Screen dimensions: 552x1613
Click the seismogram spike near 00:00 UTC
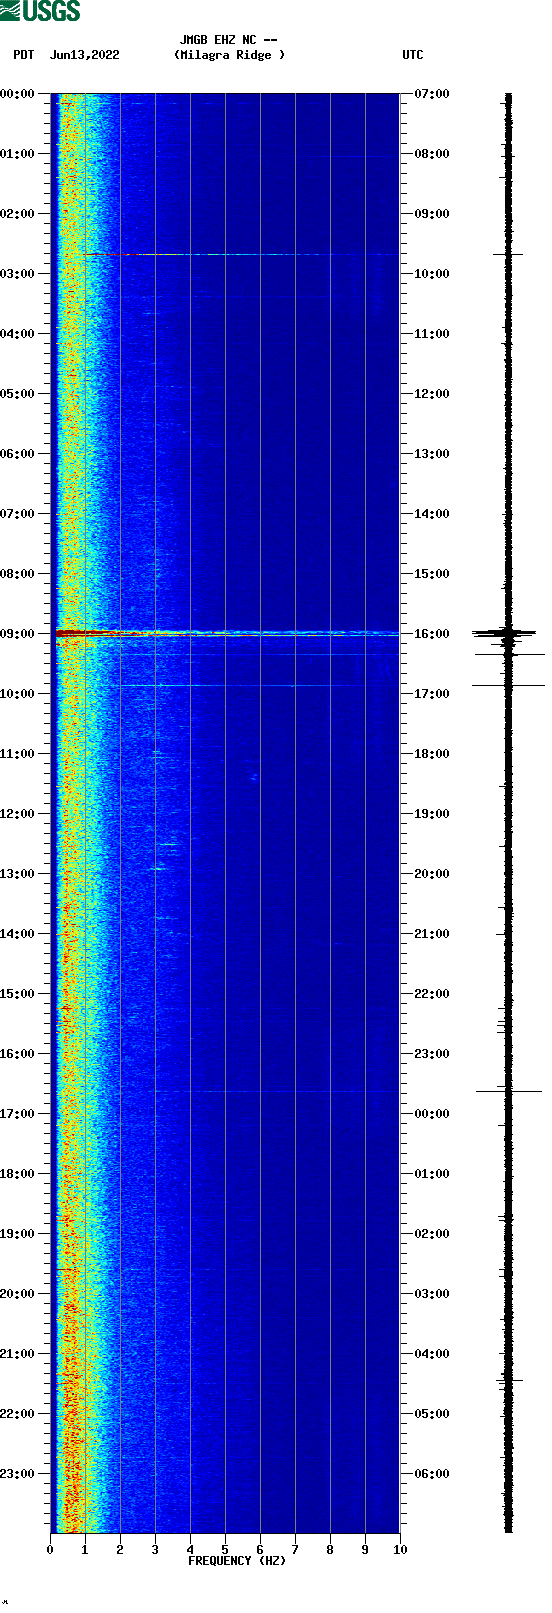(x=508, y=1091)
